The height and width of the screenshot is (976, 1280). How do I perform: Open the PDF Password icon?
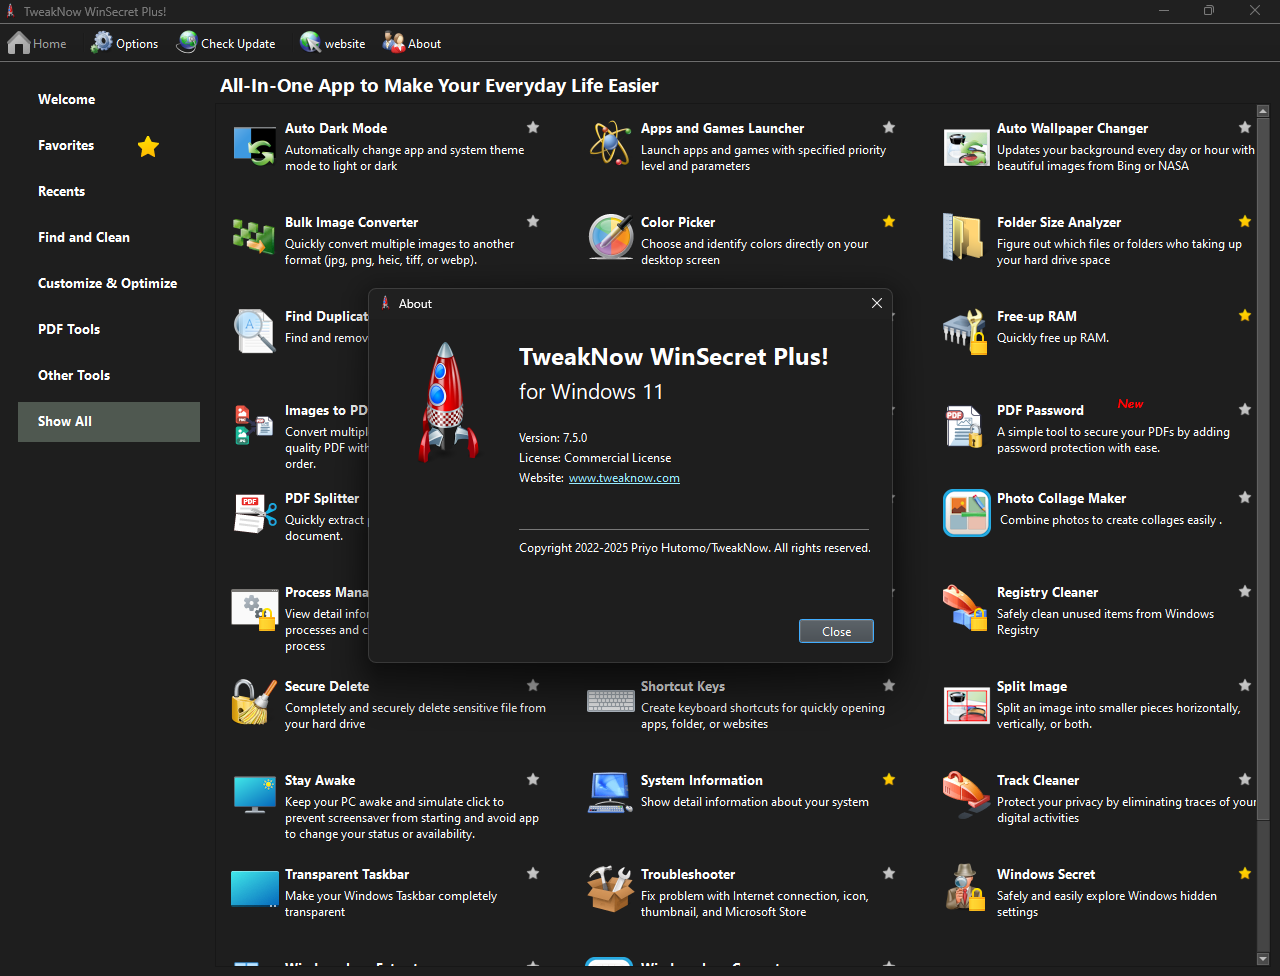tap(965, 425)
